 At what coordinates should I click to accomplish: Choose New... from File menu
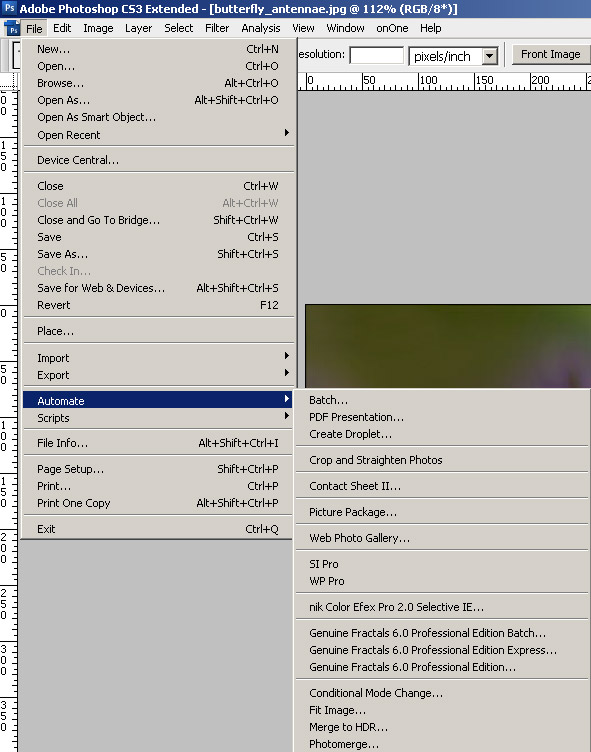coord(158,49)
